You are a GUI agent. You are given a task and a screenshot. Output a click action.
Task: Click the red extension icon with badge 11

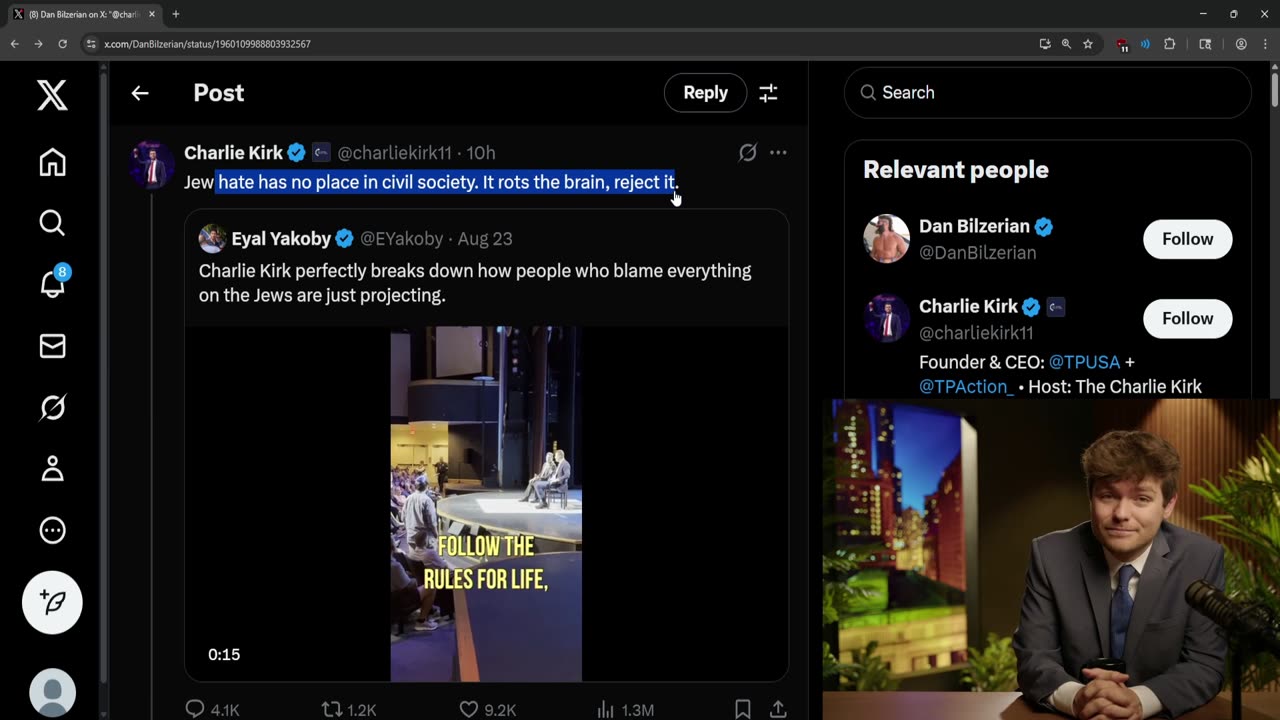coord(1123,45)
